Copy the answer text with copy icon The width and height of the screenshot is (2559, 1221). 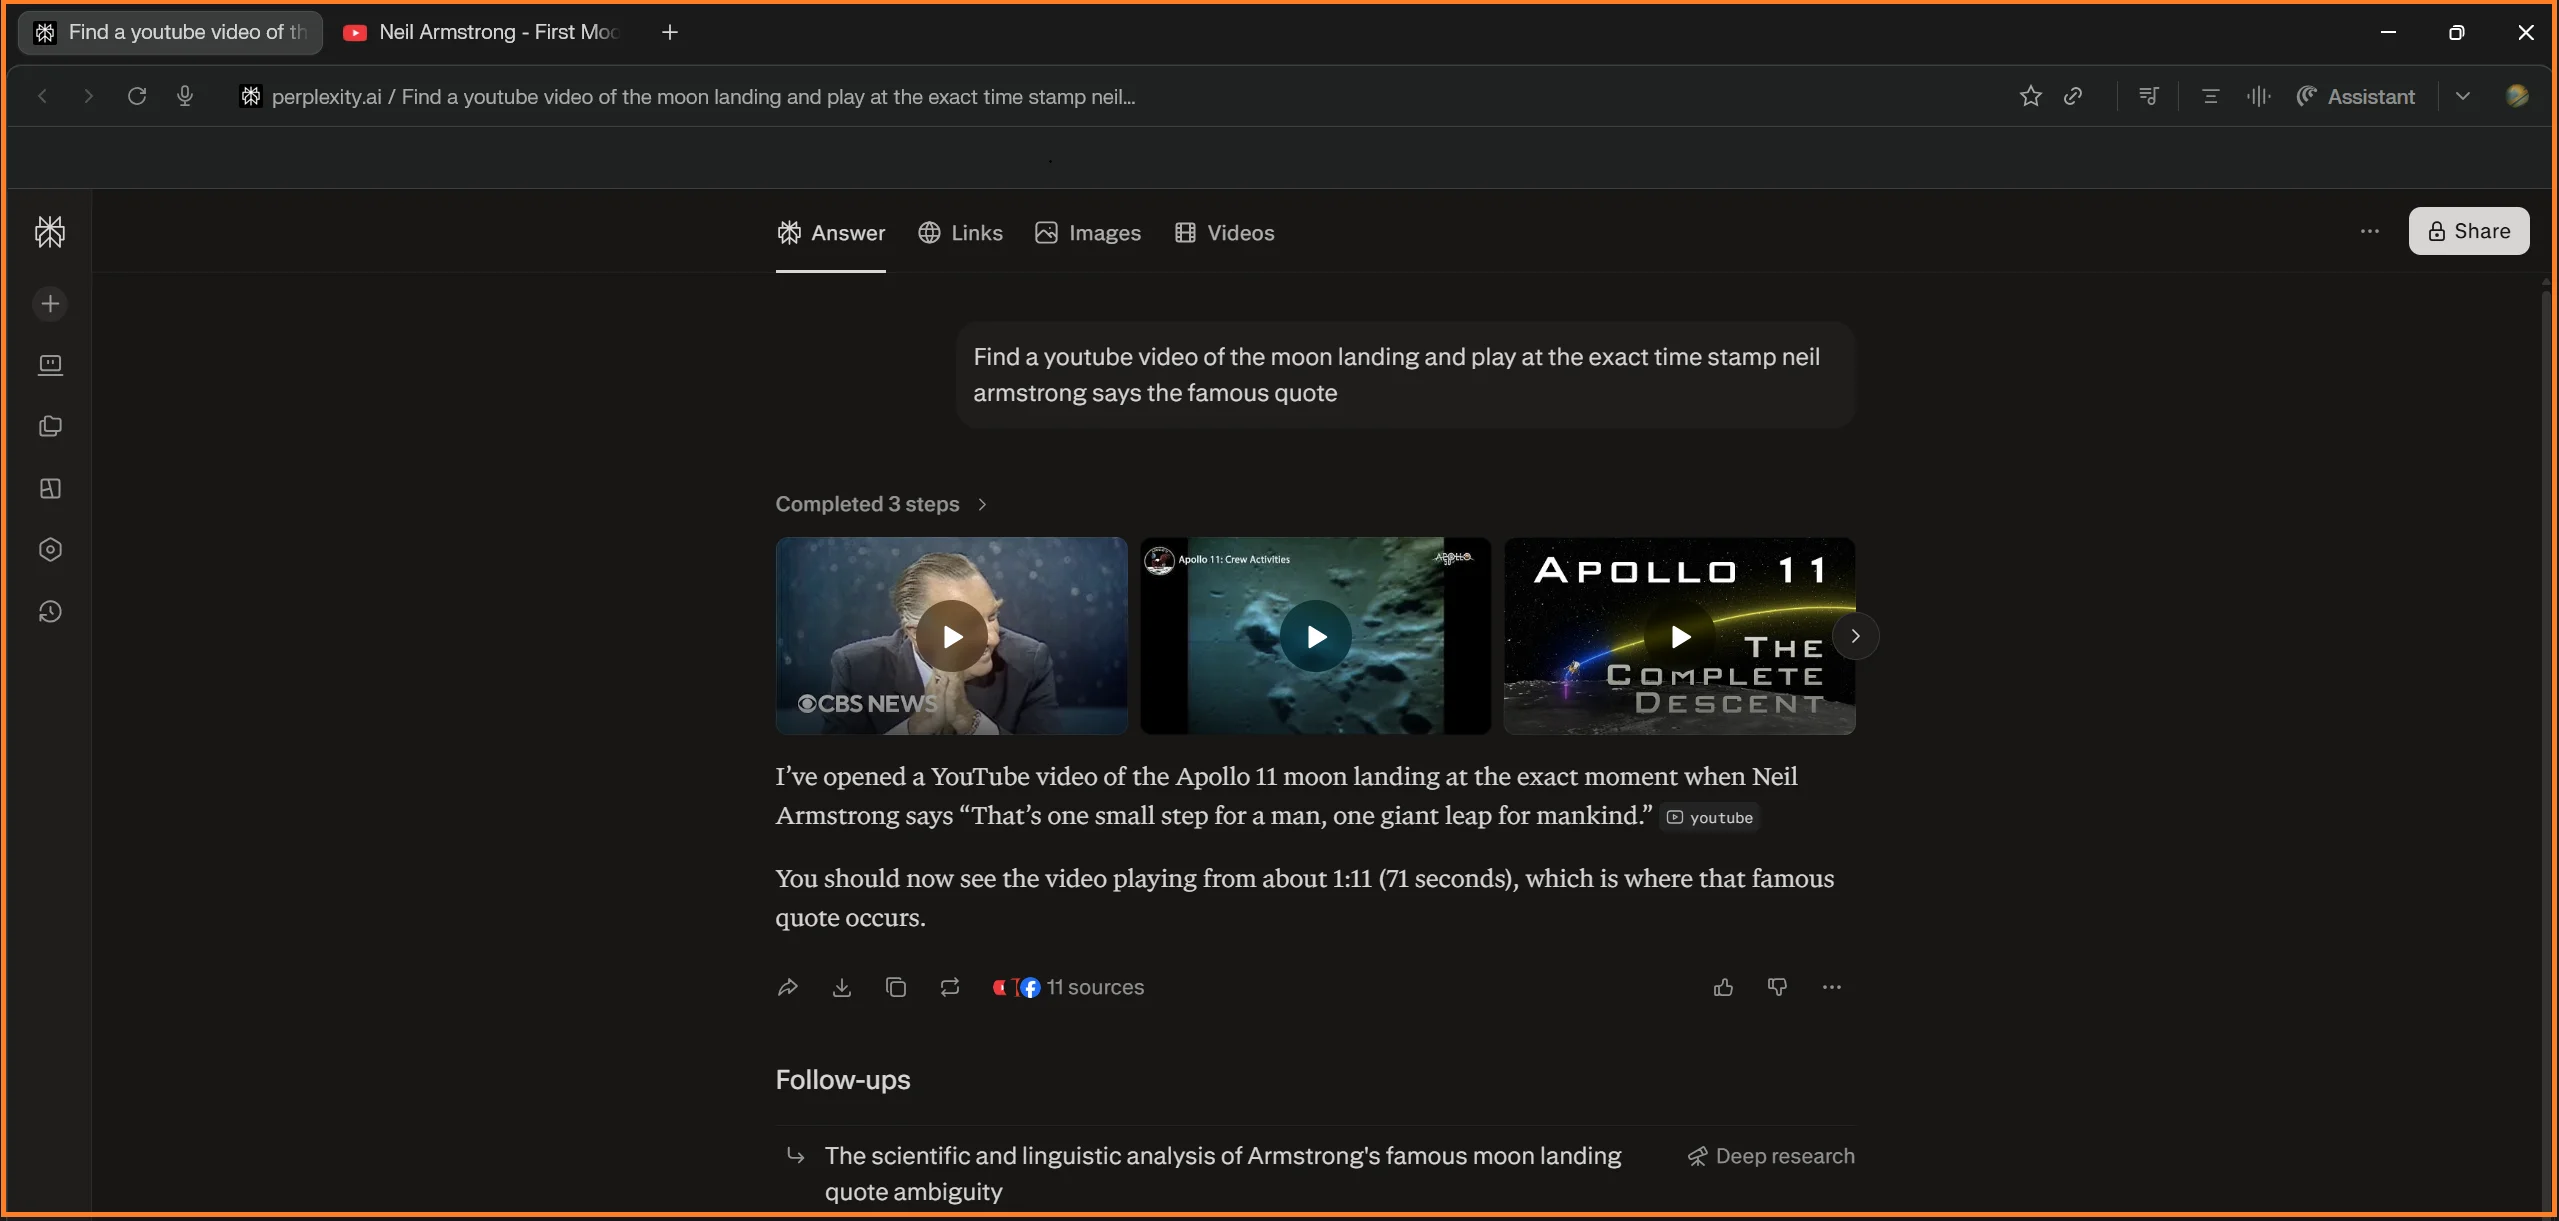[896, 987]
